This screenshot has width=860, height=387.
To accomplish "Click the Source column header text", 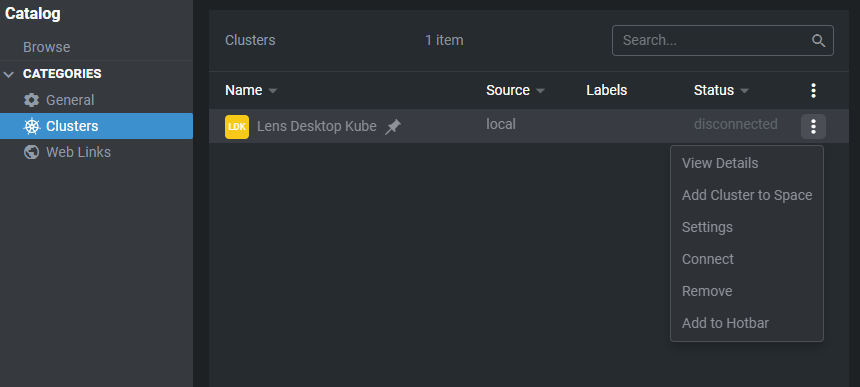I will click(508, 90).
